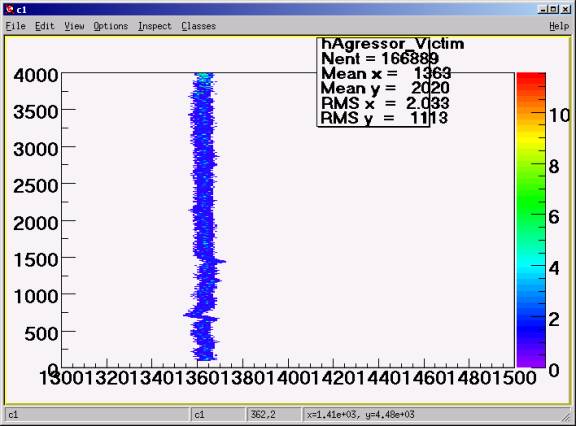Viewport: 576px width, 426px height.
Task: Click the Nent entry in stats box
Action: 379,58
